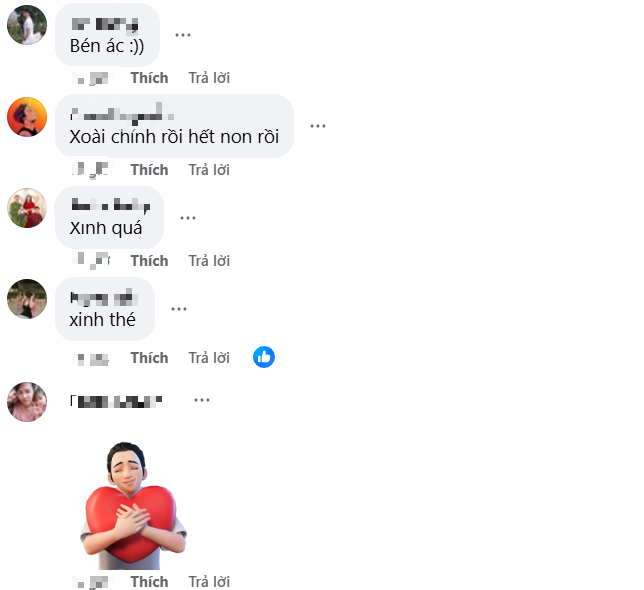Open avatar of sticker comment author

[x=27, y=402]
